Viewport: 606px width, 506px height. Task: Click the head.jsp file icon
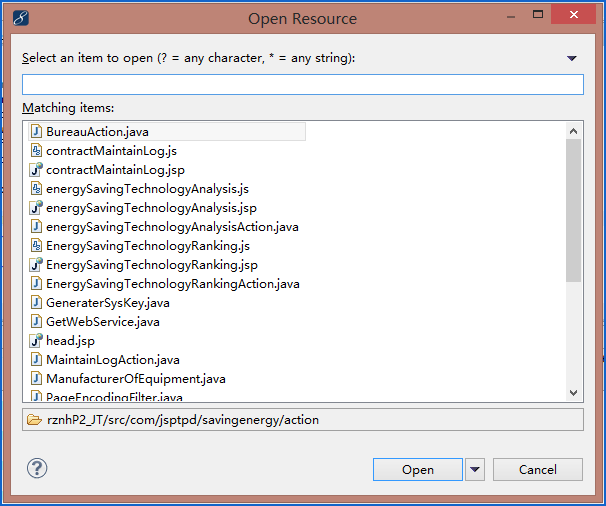click(36, 341)
